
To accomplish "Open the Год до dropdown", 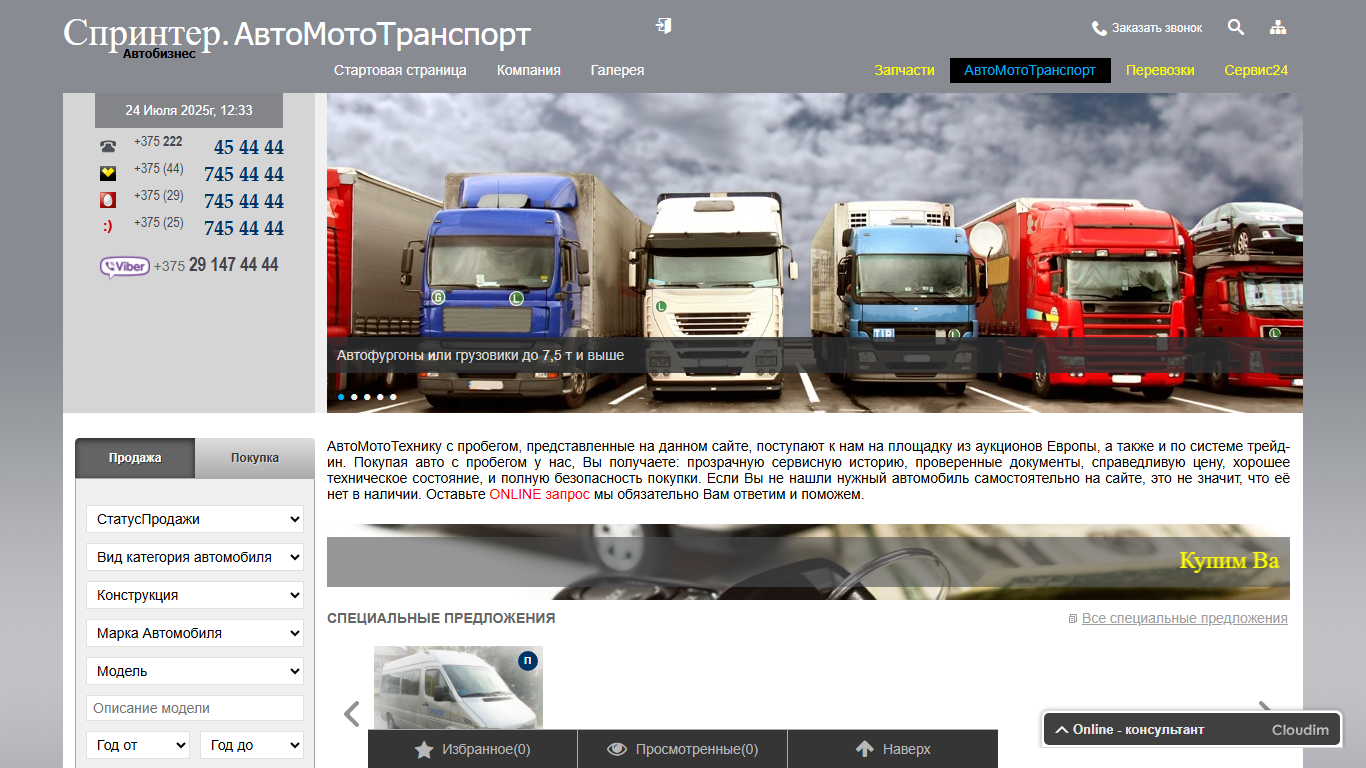I will (x=252, y=745).
